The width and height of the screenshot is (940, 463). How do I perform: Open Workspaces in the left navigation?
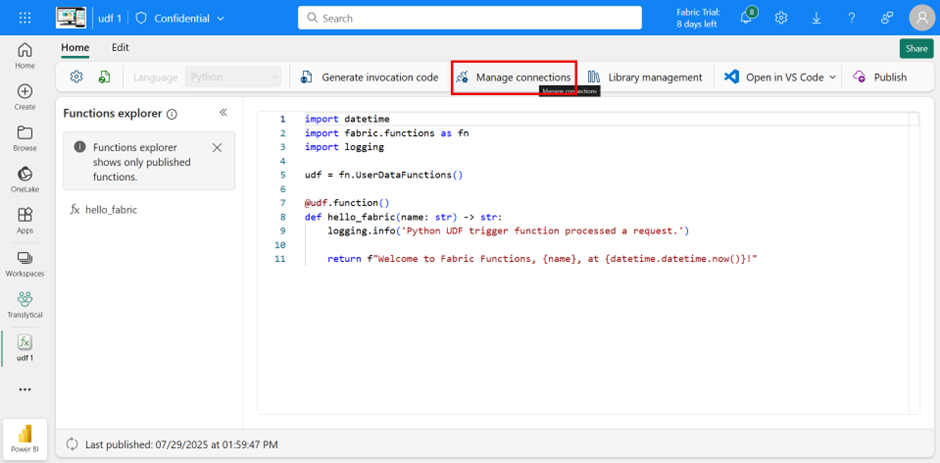pyautogui.click(x=25, y=264)
